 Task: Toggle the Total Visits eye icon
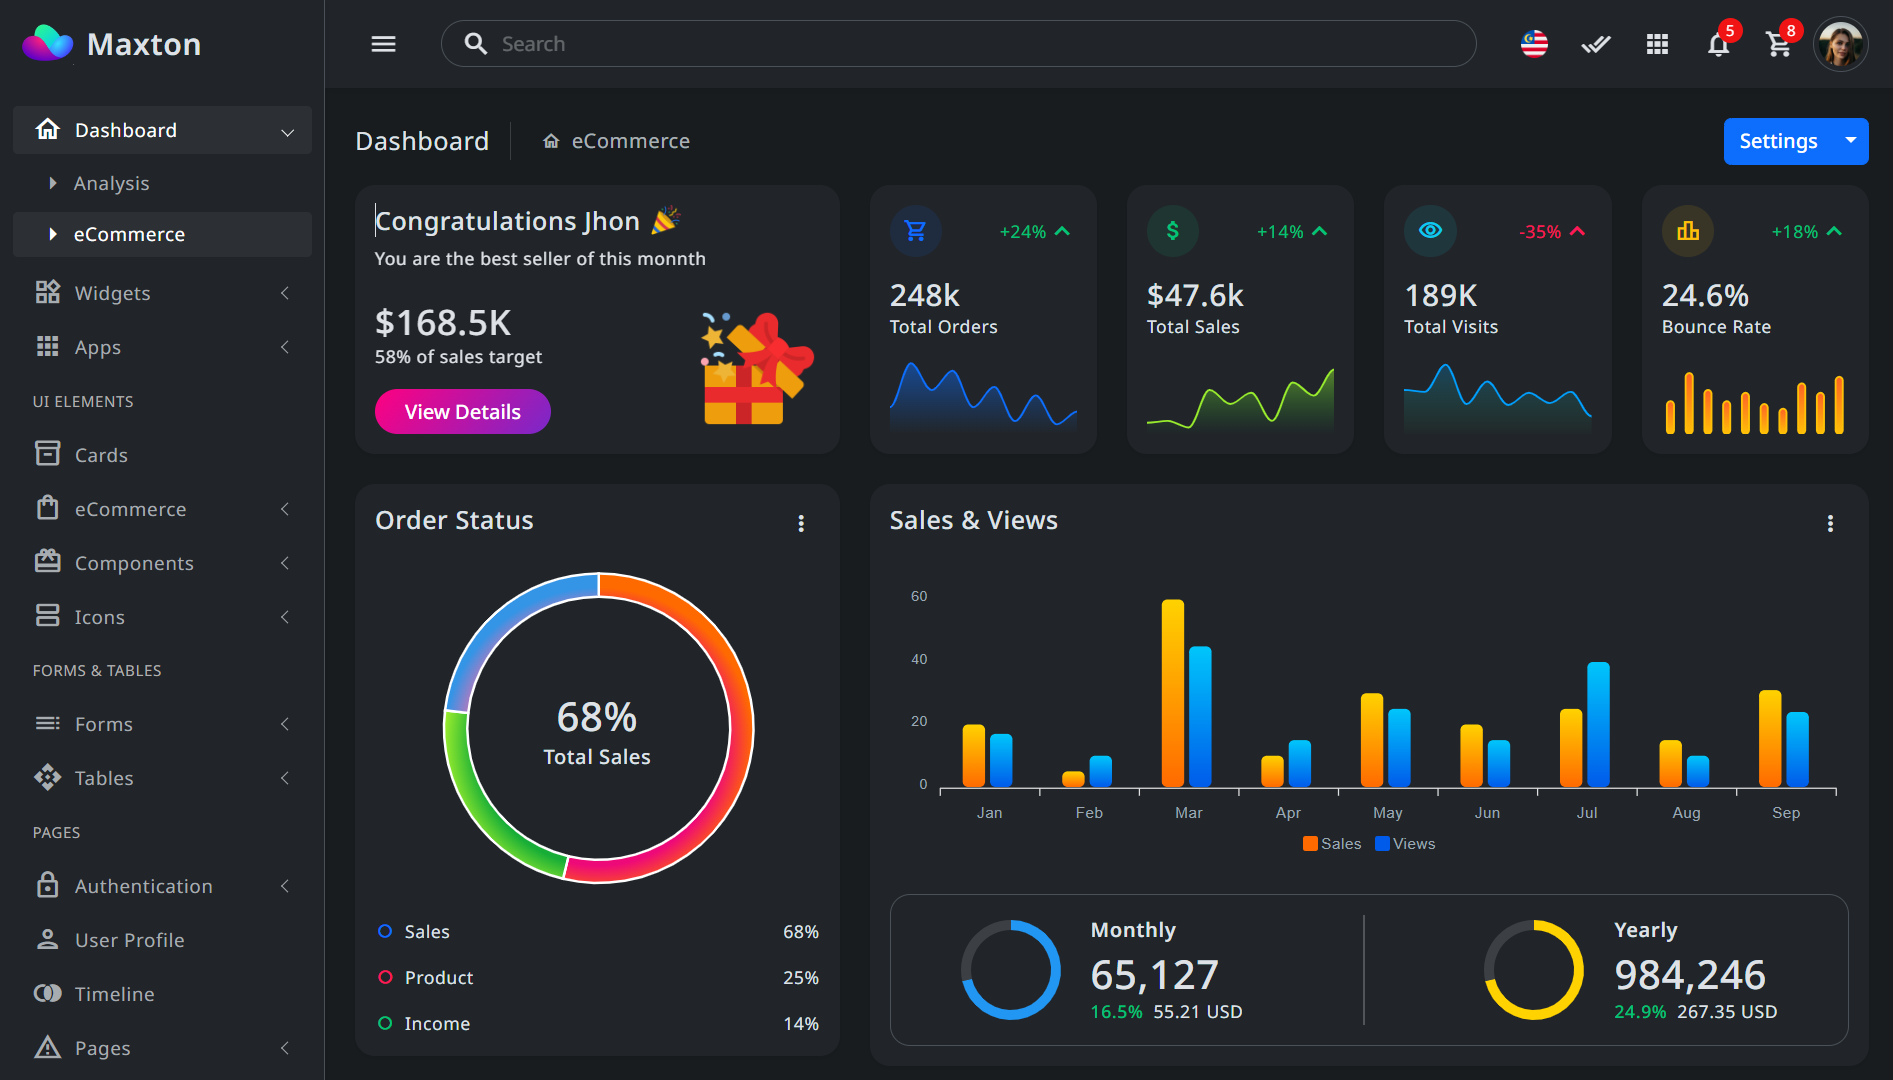tap(1430, 231)
